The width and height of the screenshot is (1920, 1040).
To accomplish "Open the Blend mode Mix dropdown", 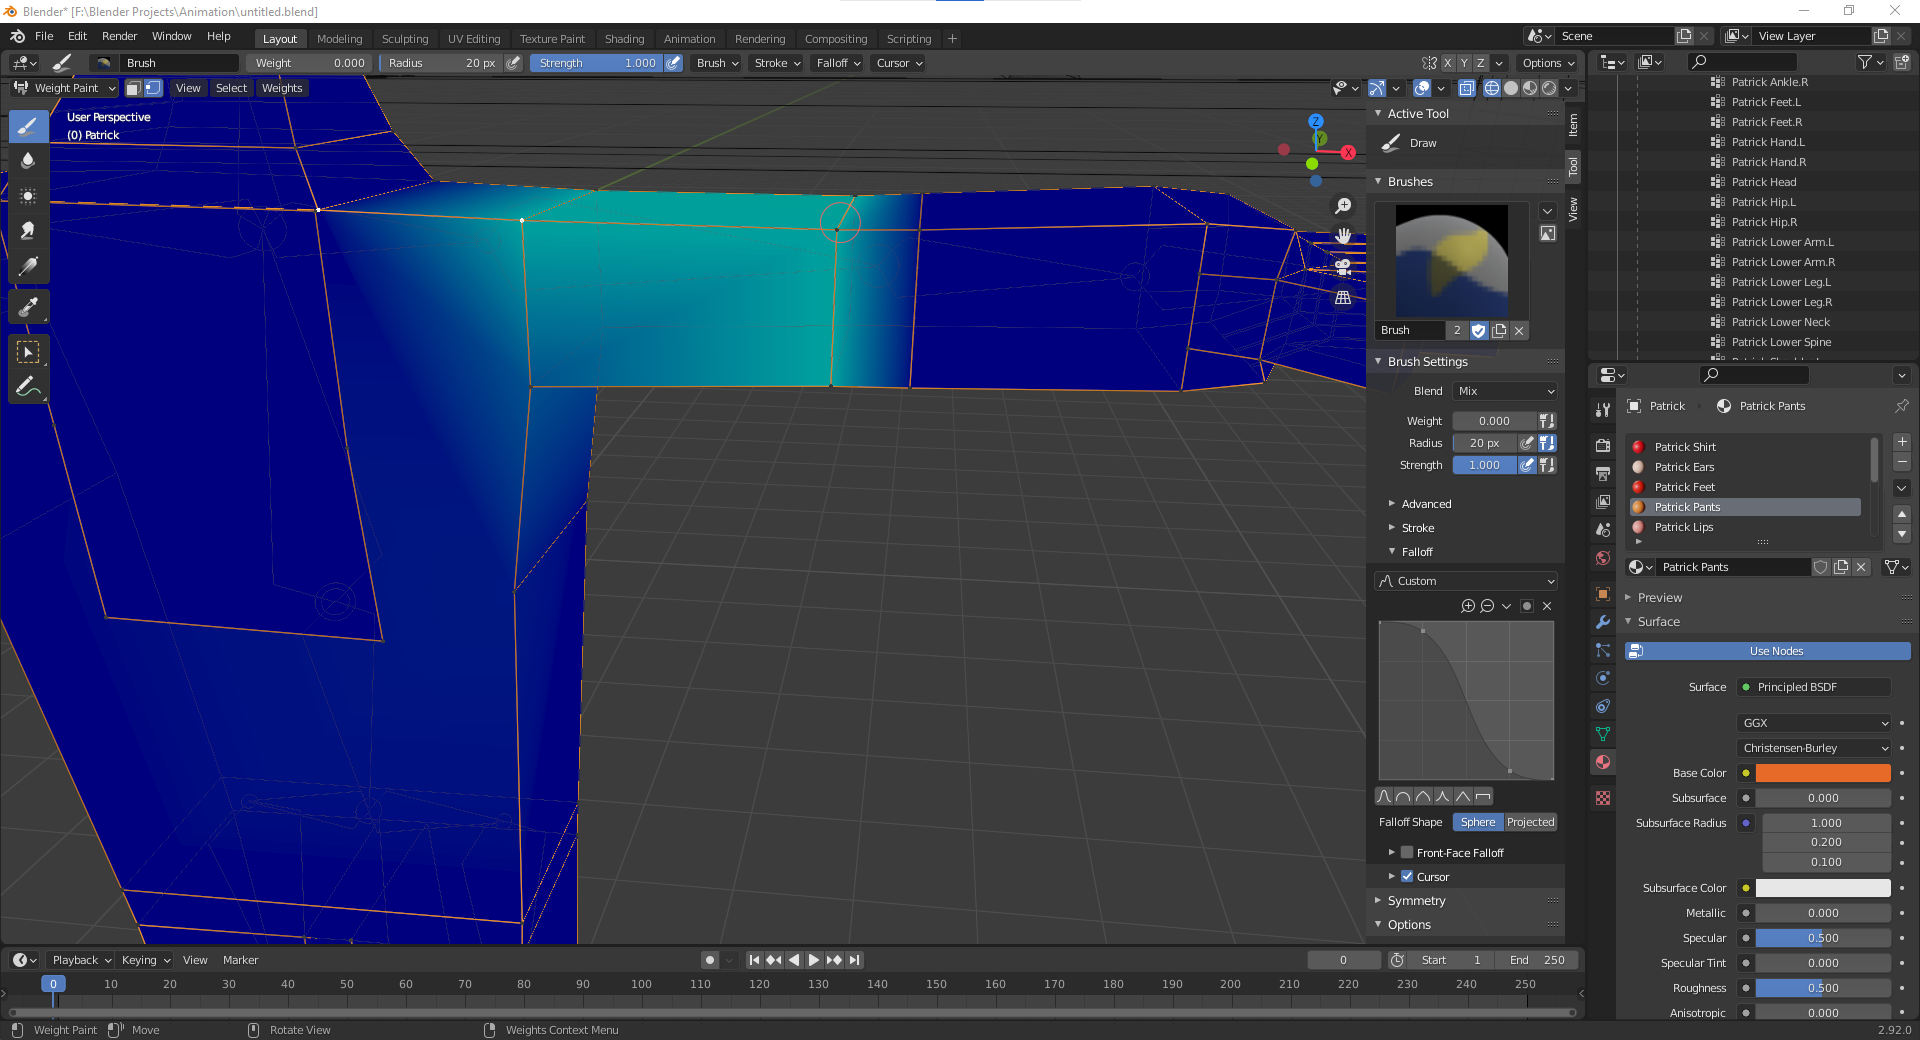I will pyautogui.click(x=1505, y=391).
